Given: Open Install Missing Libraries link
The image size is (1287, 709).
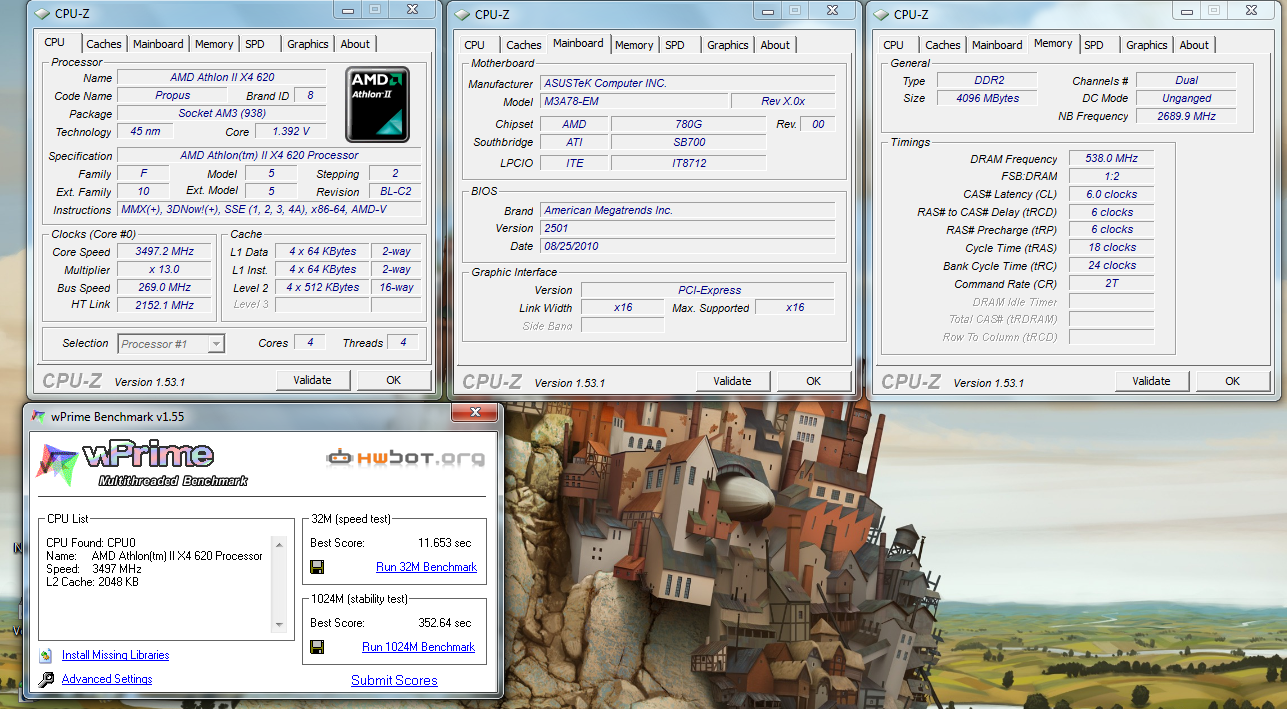Looking at the screenshot, I should (x=115, y=655).
